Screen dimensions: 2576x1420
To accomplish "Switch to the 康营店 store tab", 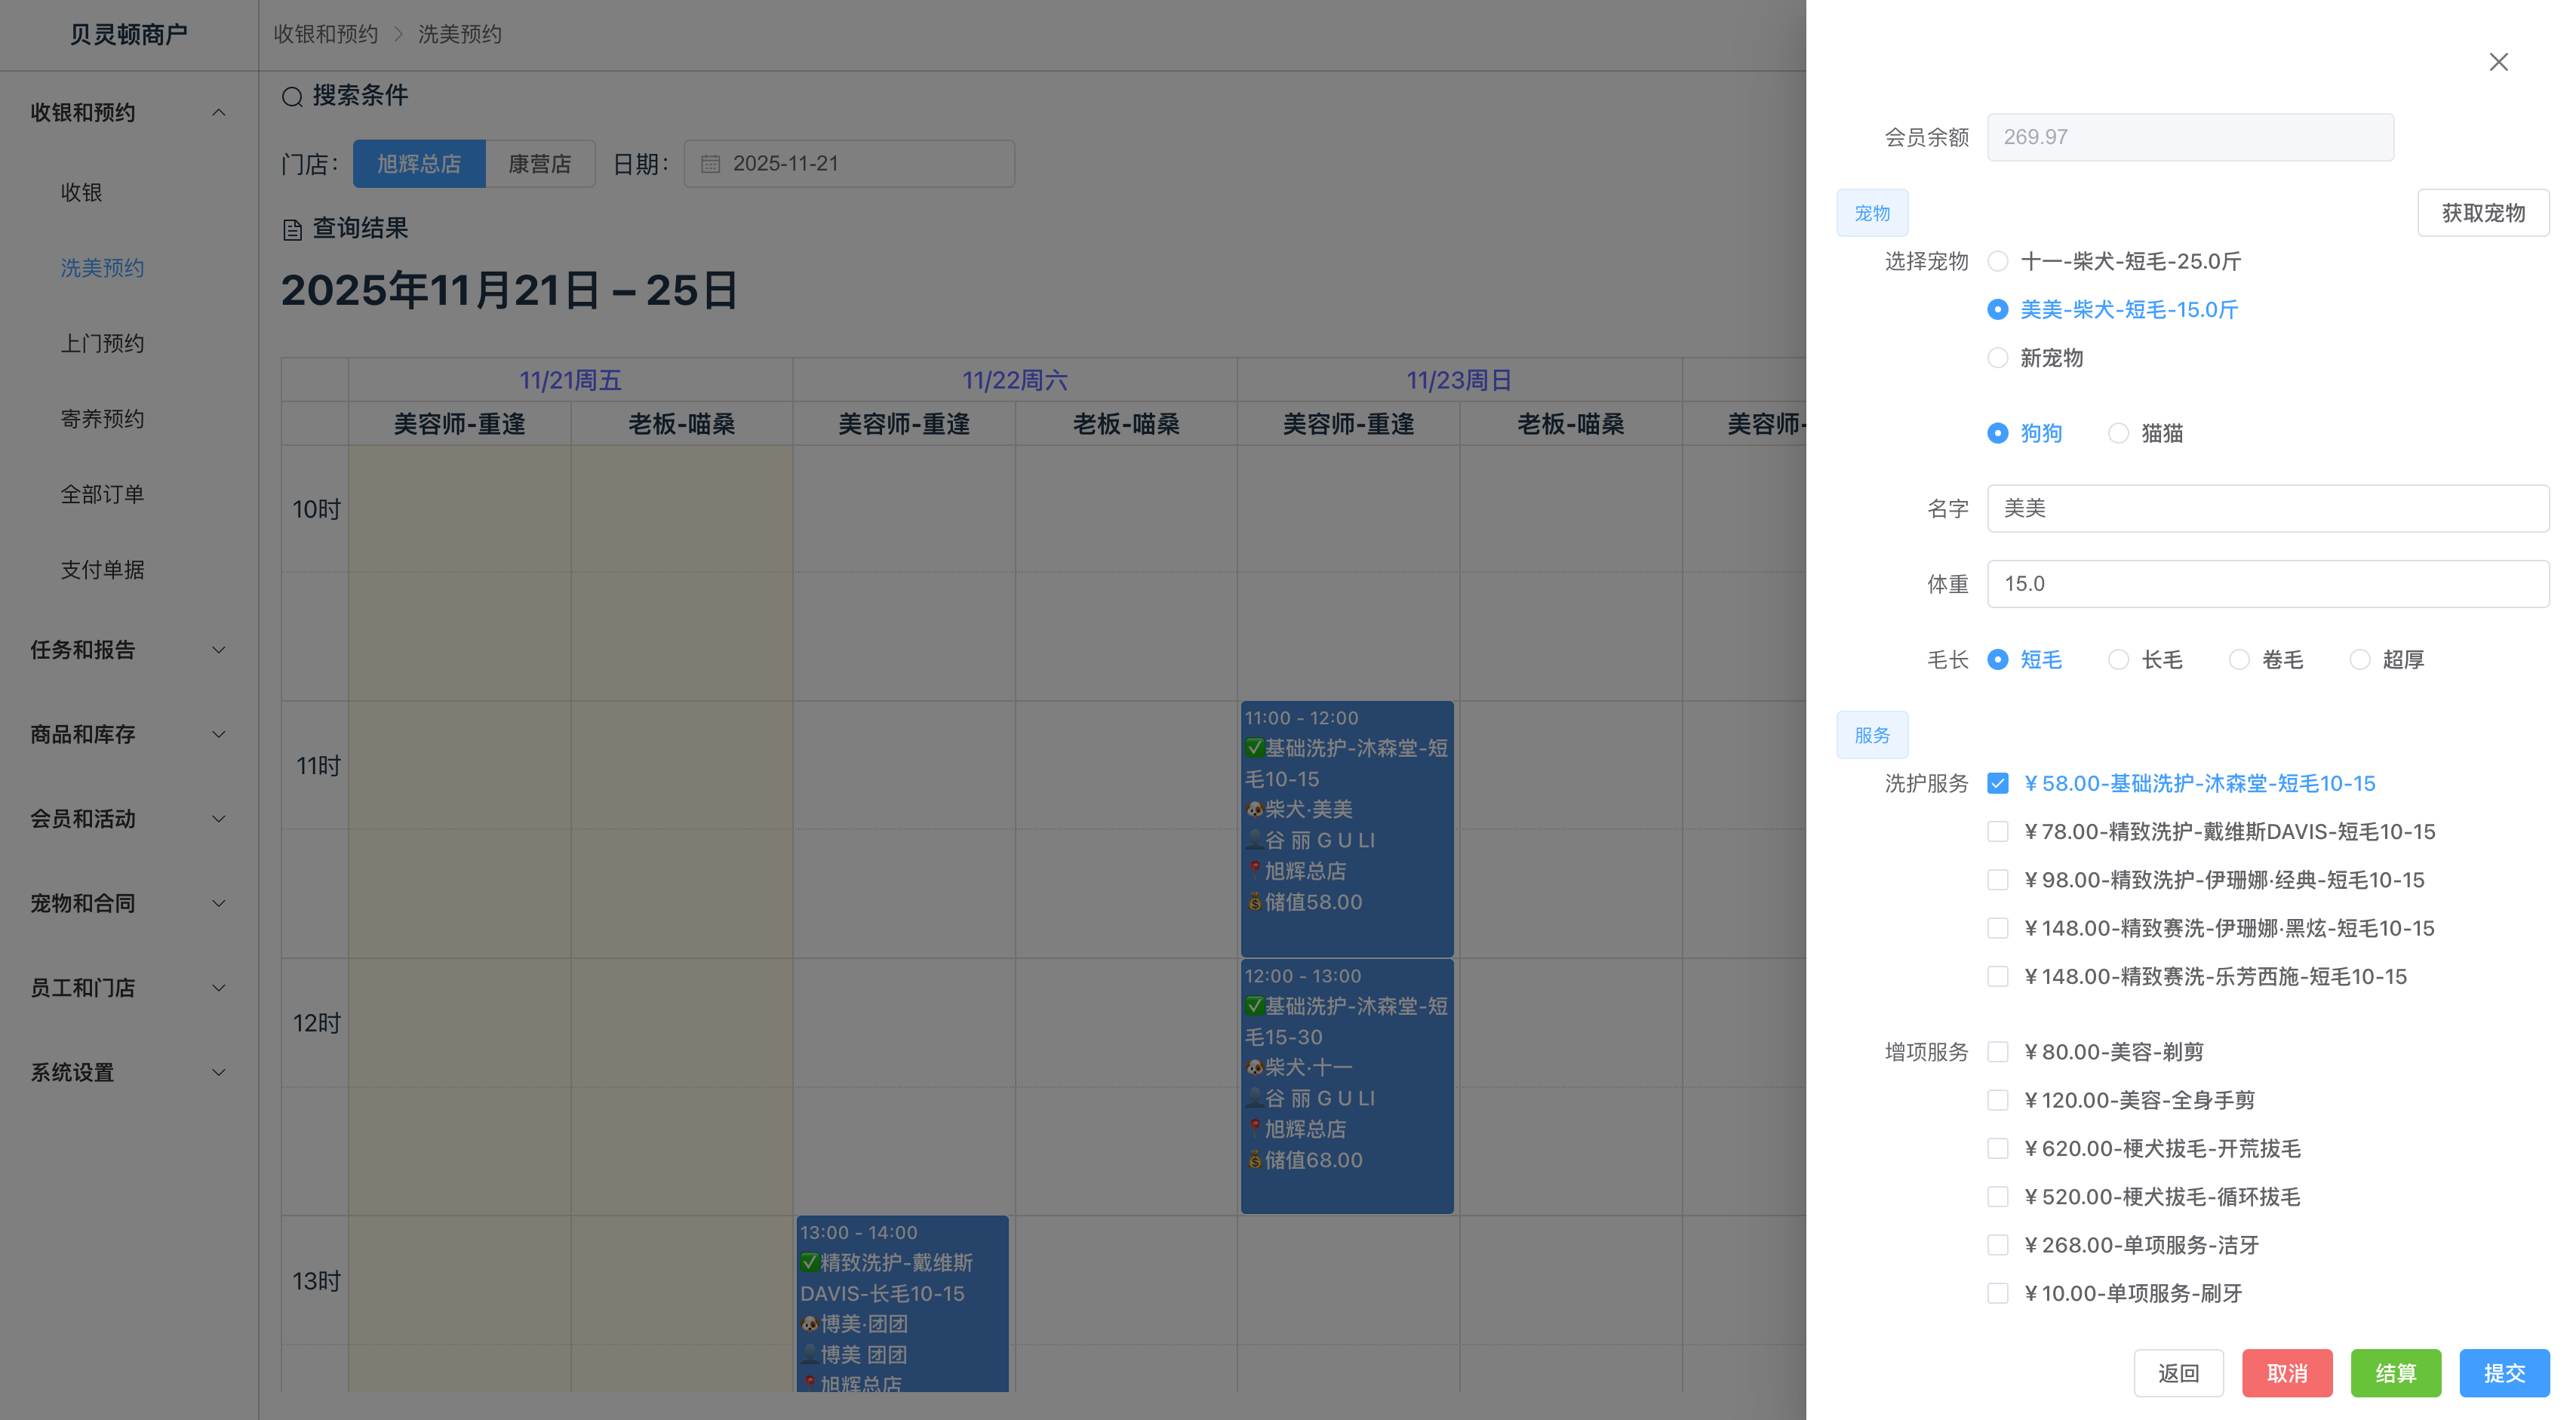I will tap(539, 164).
